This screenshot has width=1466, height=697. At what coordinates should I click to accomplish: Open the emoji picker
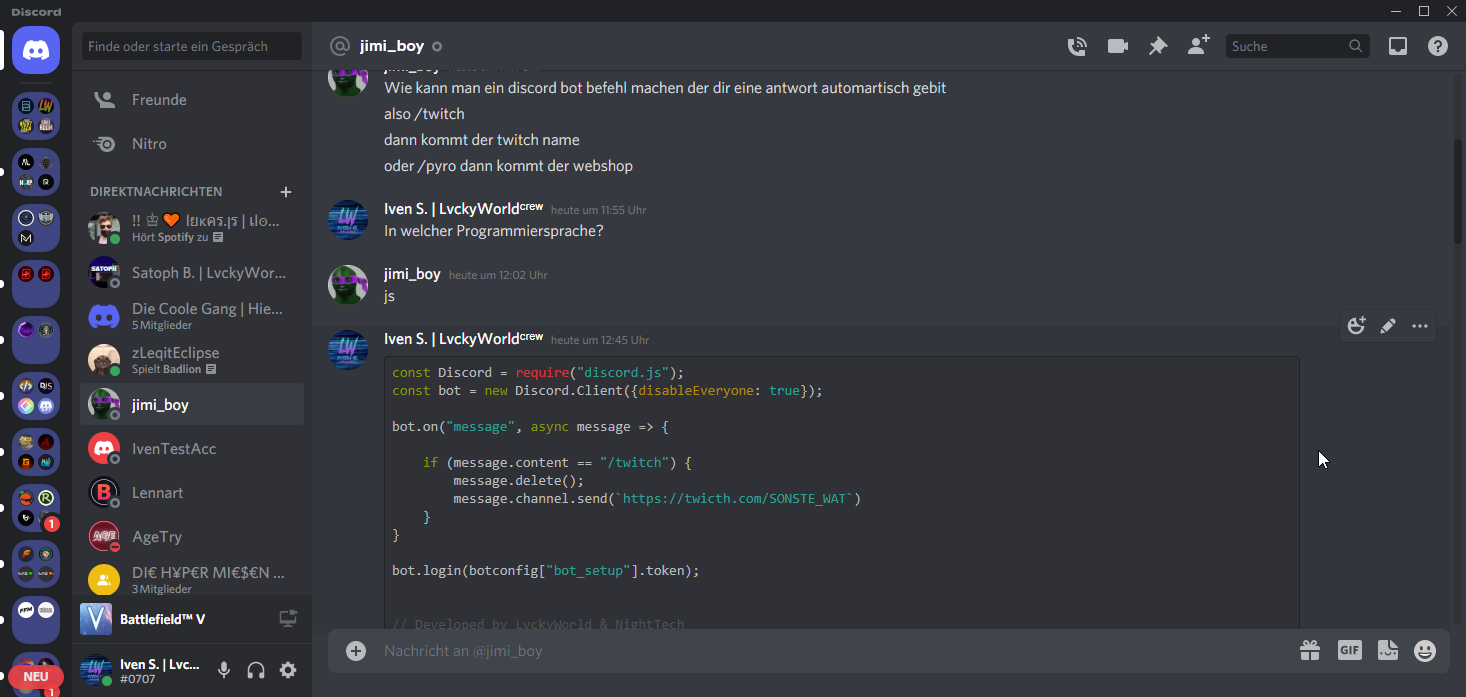coord(1425,651)
